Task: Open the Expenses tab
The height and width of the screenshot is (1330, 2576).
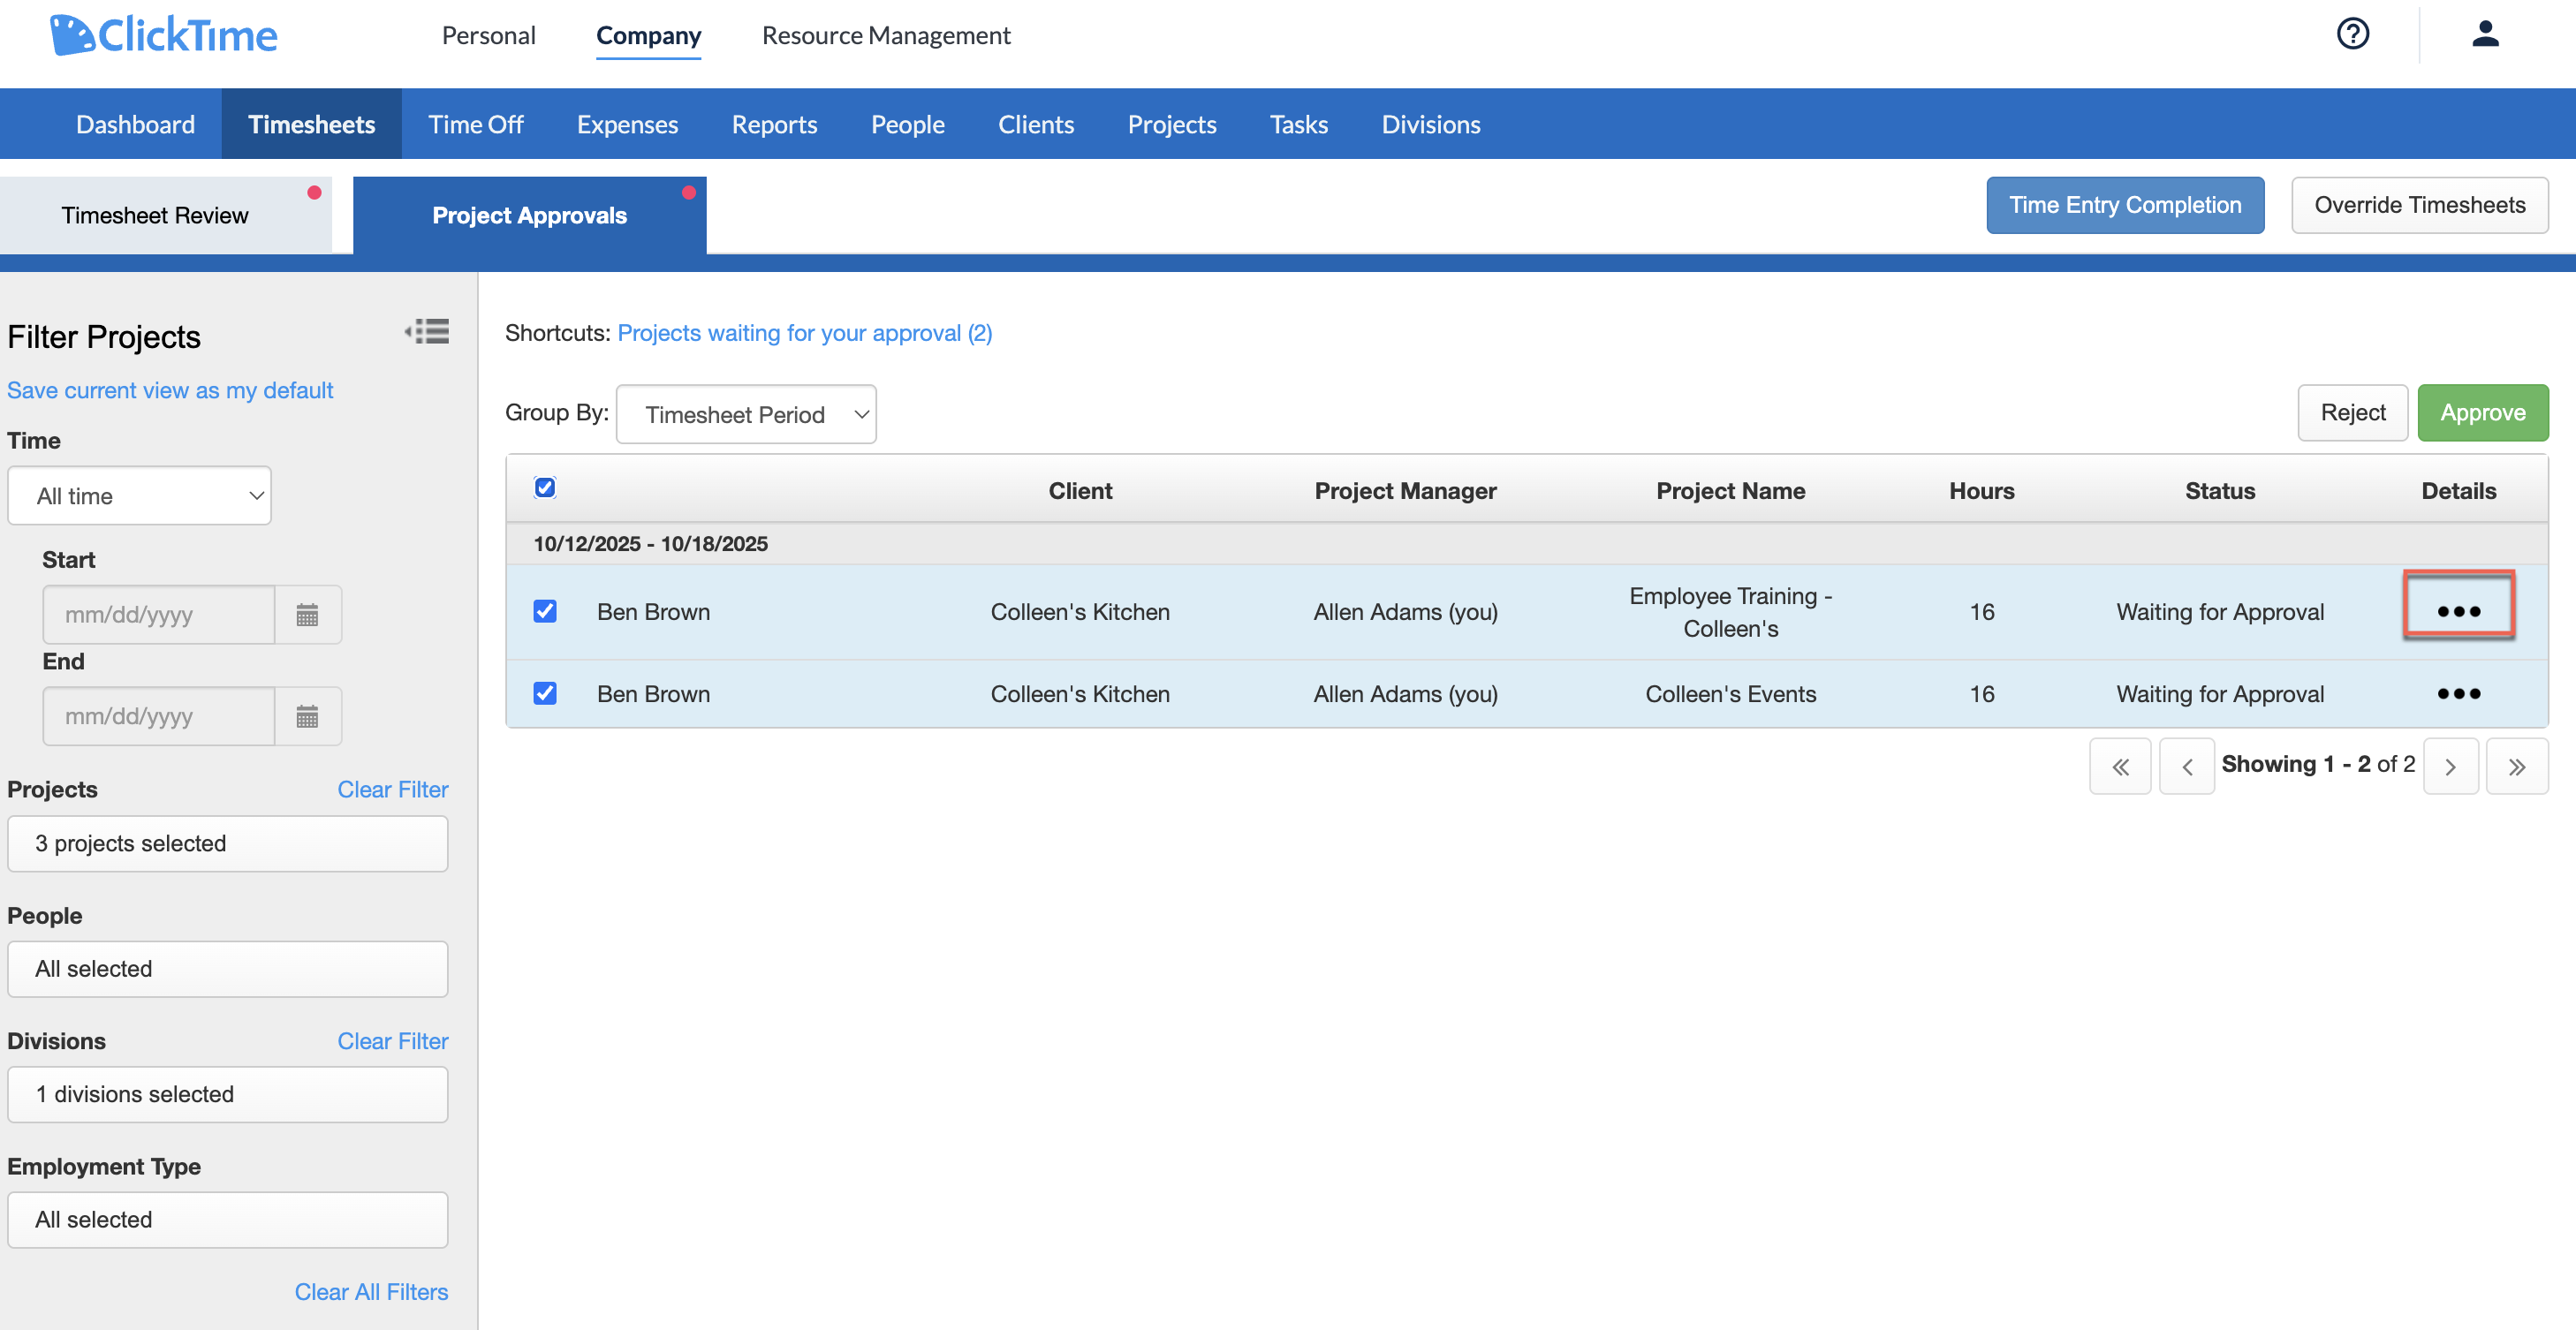Action: tap(628, 124)
